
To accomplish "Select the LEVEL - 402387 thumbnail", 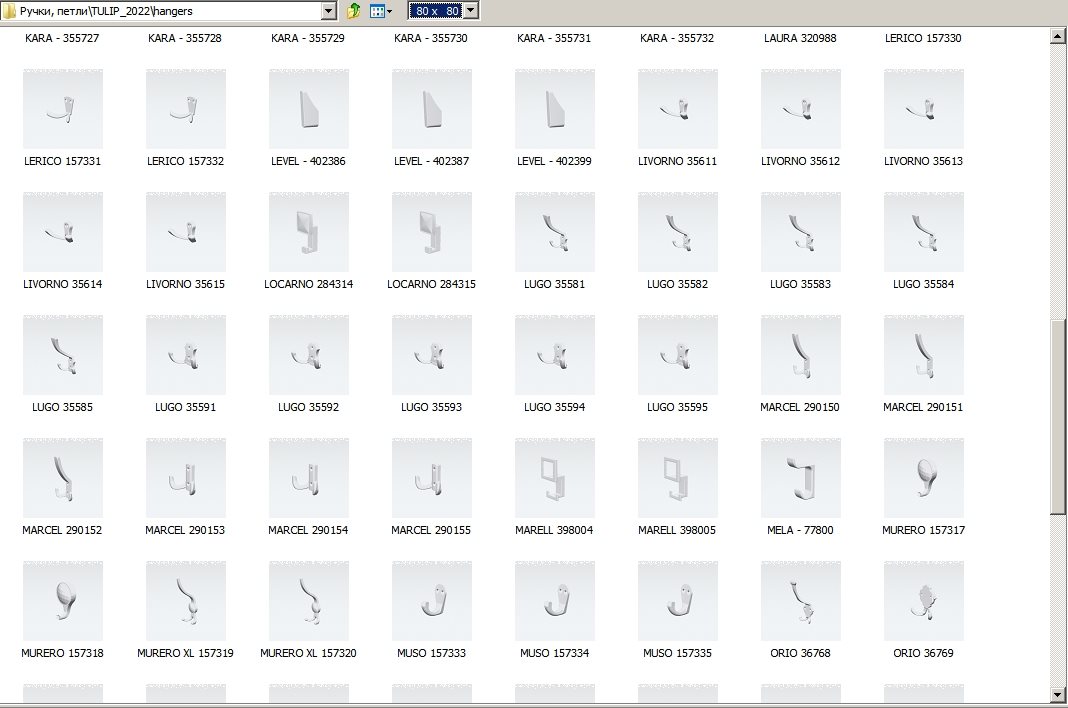I will pos(432,109).
